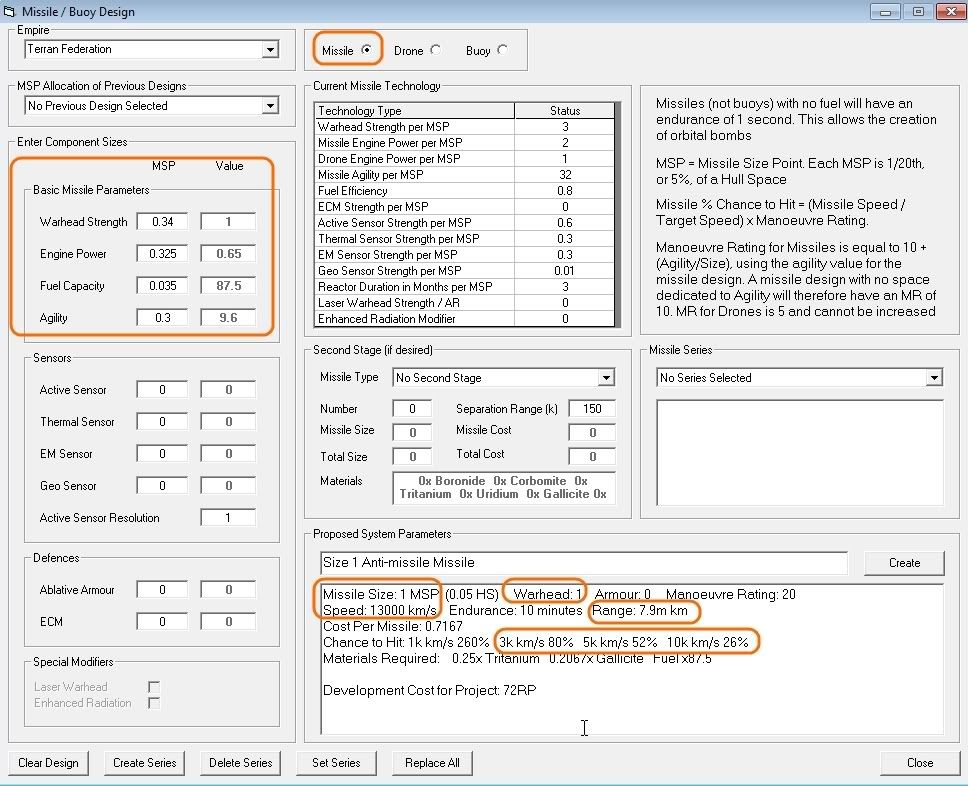Image resolution: width=968 pixels, height=786 pixels.
Task: Focus the Agility MSP field
Action: click(x=162, y=318)
